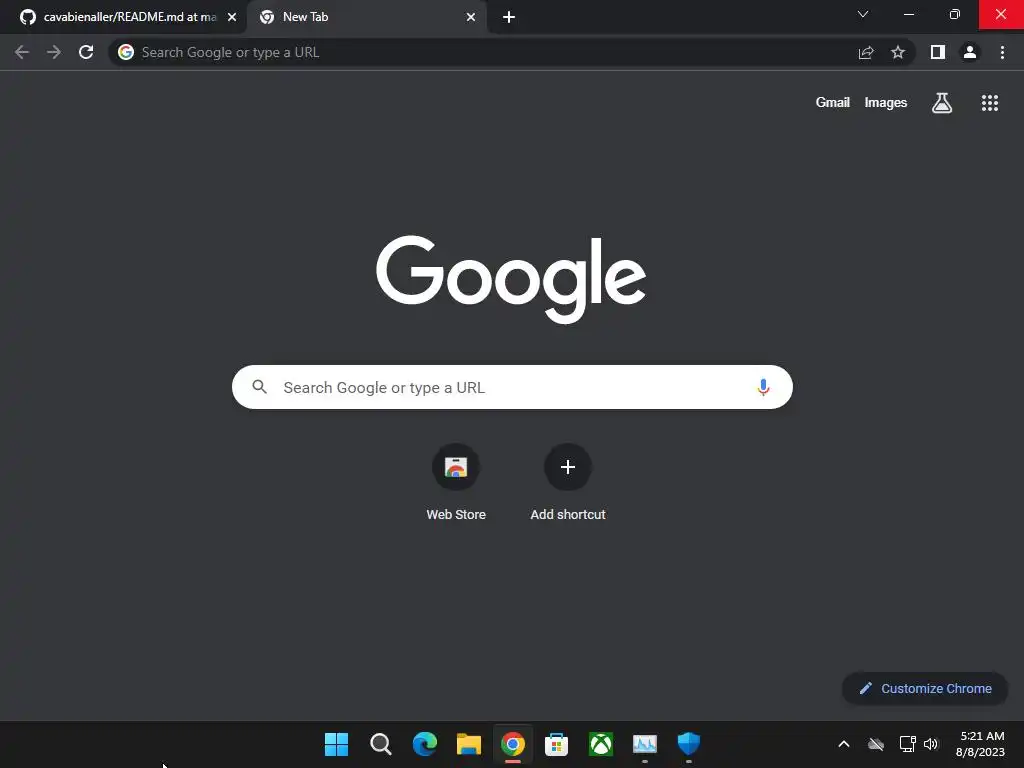Reload the current page

[x=86, y=52]
